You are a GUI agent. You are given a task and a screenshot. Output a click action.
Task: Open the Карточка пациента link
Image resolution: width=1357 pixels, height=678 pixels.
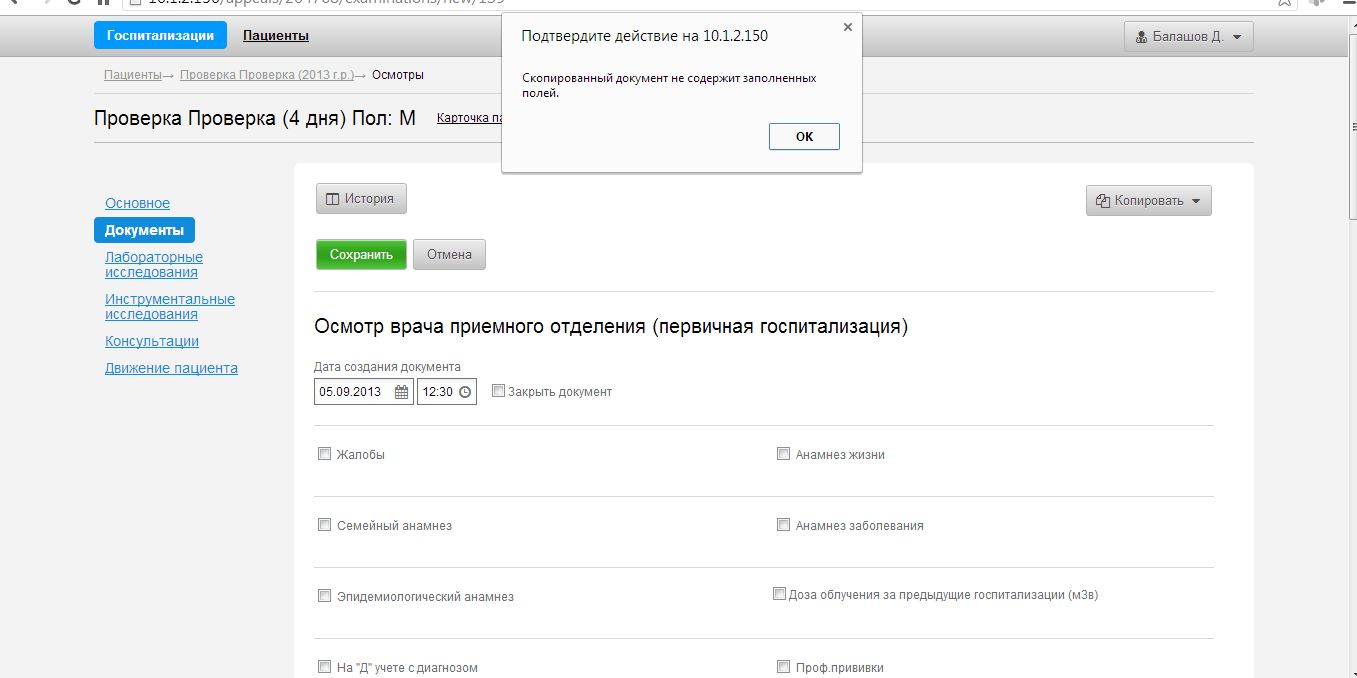point(469,118)
